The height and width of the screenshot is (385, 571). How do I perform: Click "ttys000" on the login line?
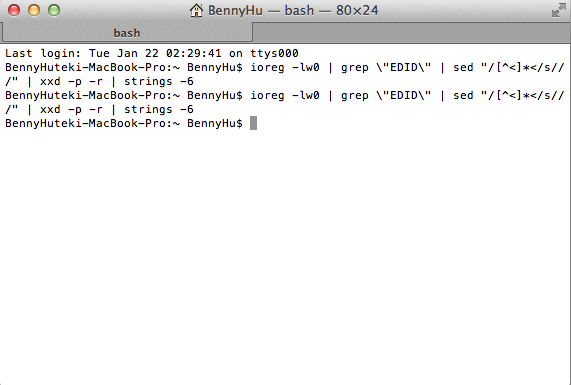pos(274,53)
